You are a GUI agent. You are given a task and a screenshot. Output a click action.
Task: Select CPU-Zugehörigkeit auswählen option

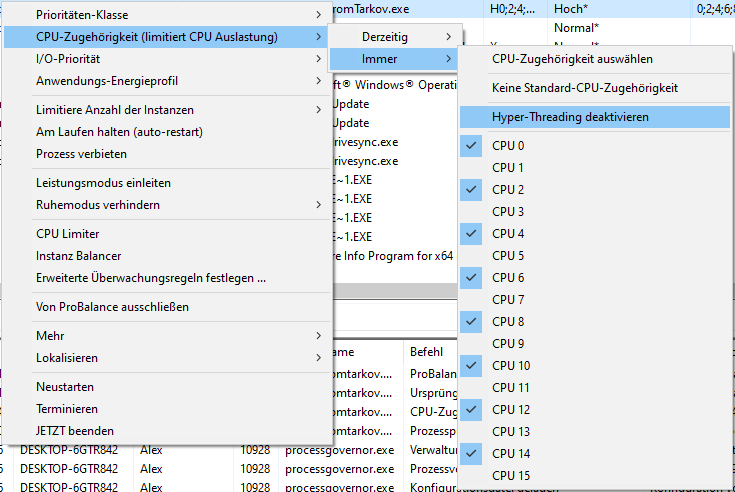594,59
